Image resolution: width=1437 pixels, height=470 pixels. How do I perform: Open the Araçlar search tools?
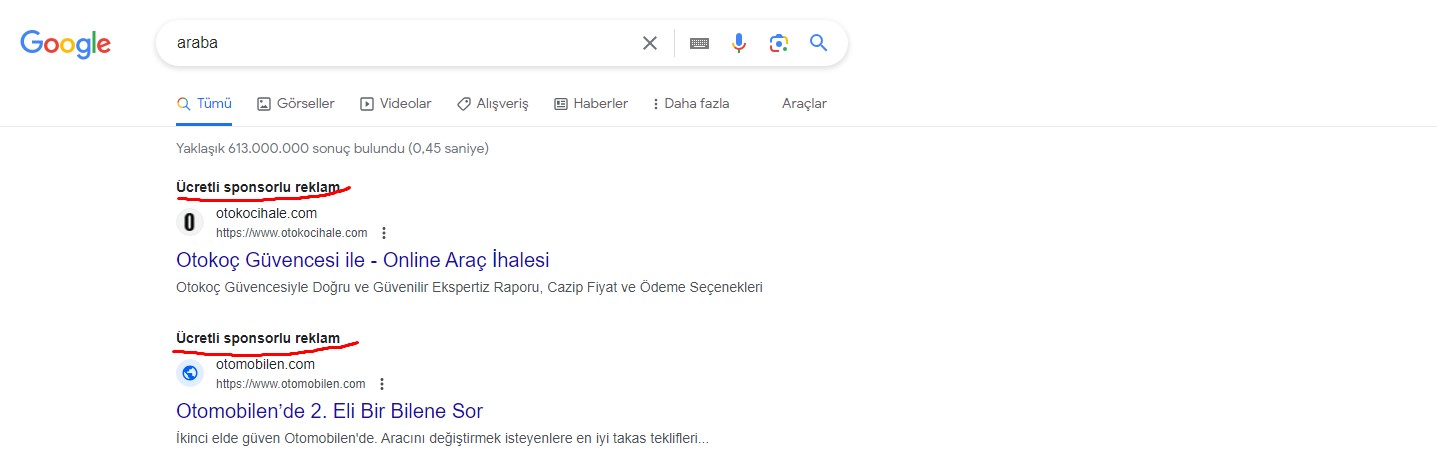point(804,103)
